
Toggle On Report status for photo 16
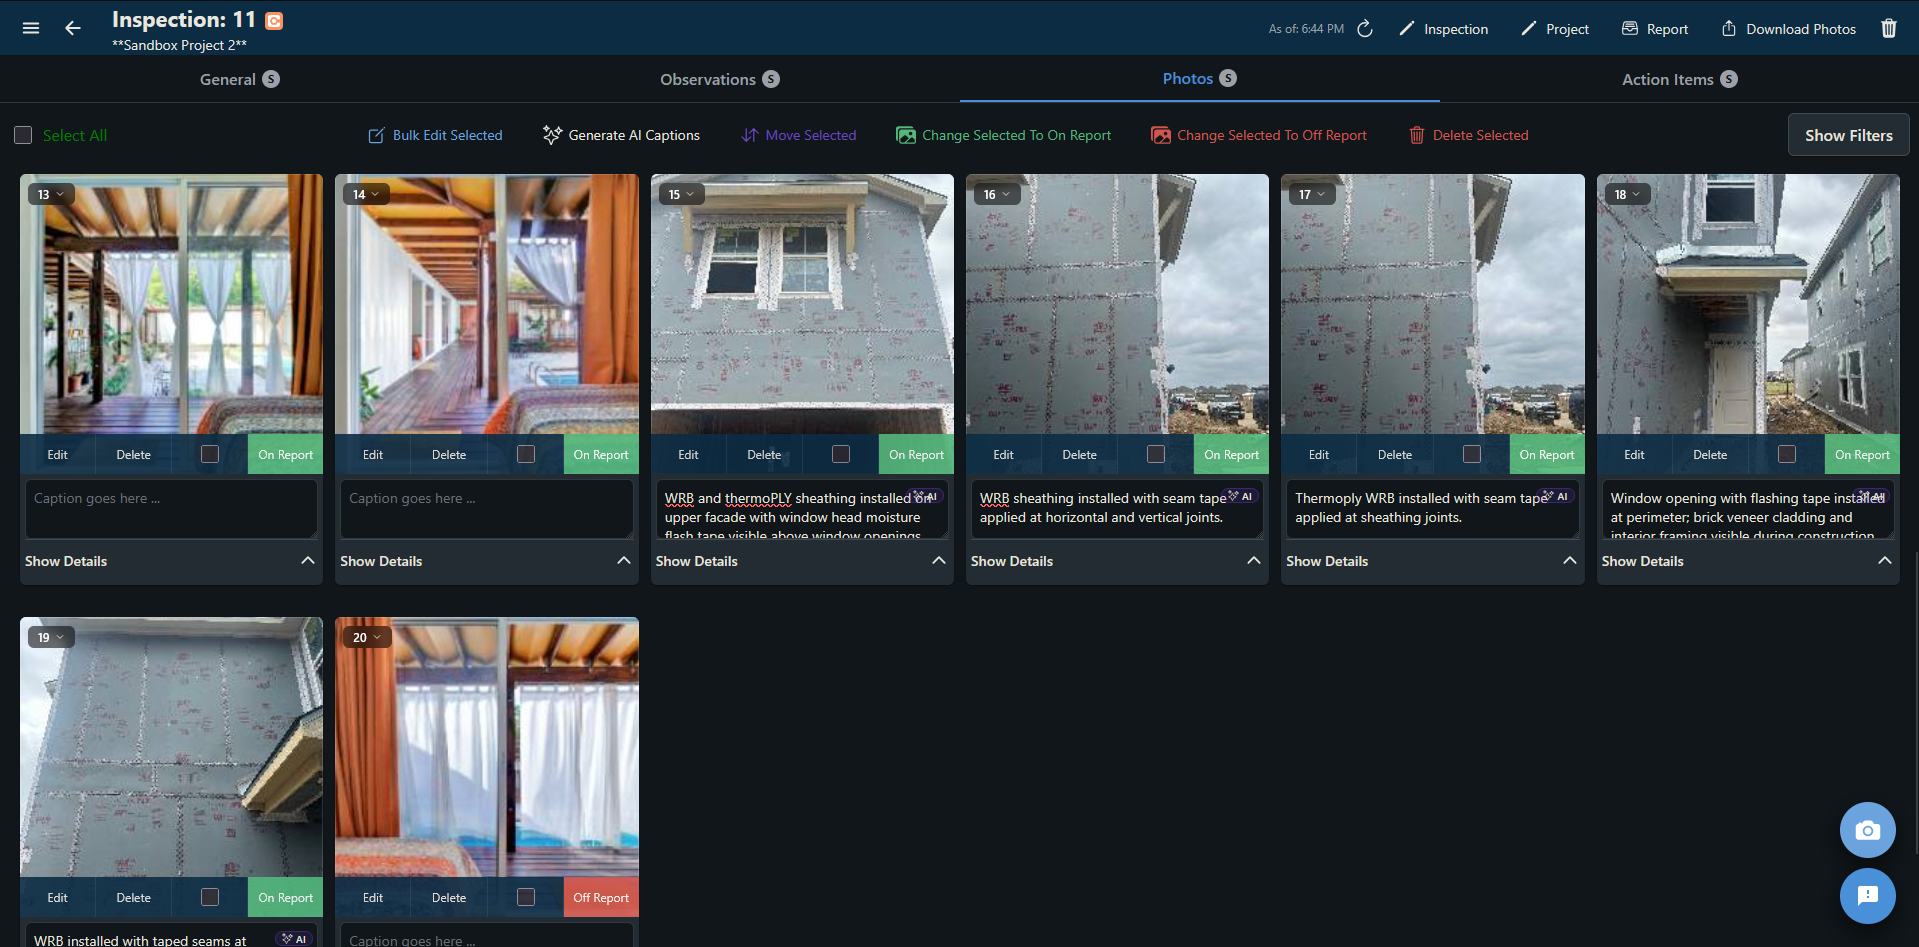(1231, 454)
